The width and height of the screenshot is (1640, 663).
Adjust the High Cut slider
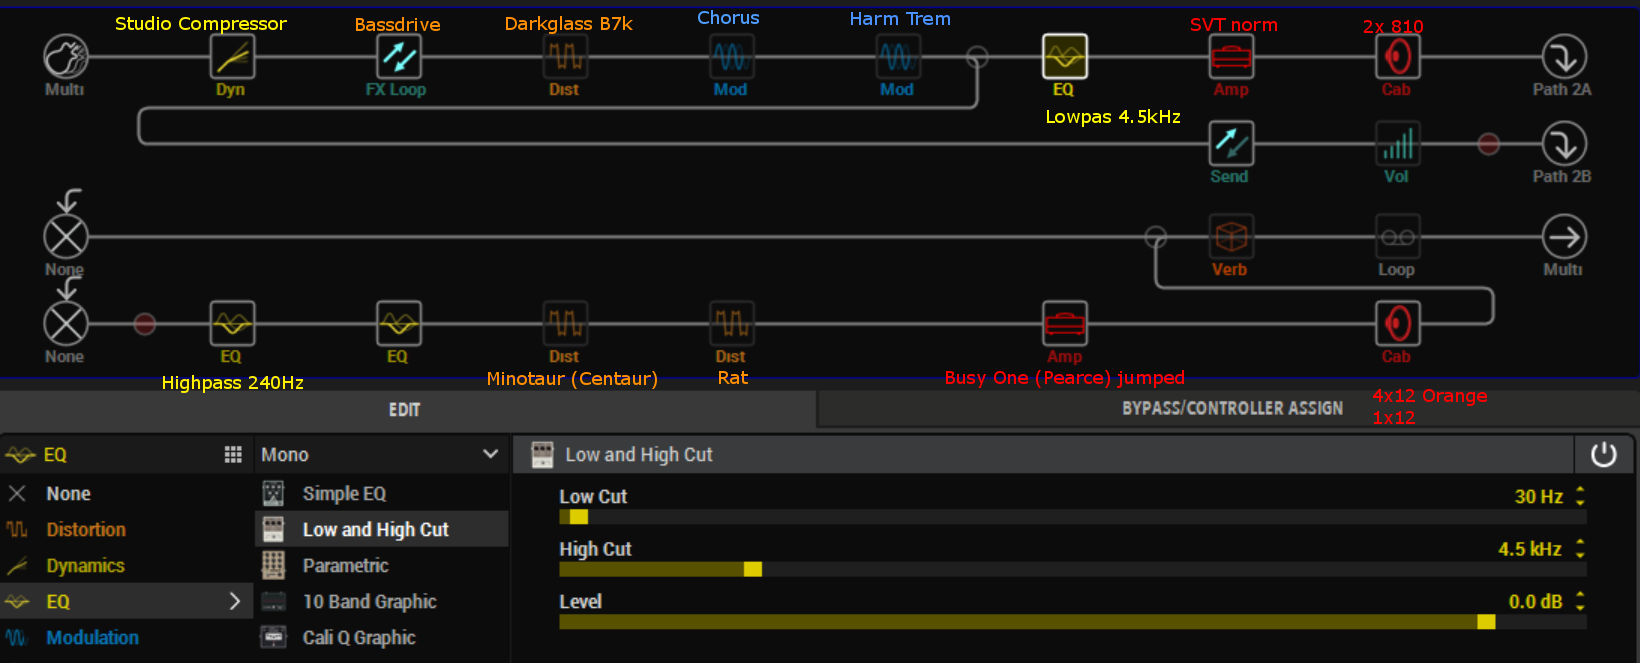[1073, 569]
